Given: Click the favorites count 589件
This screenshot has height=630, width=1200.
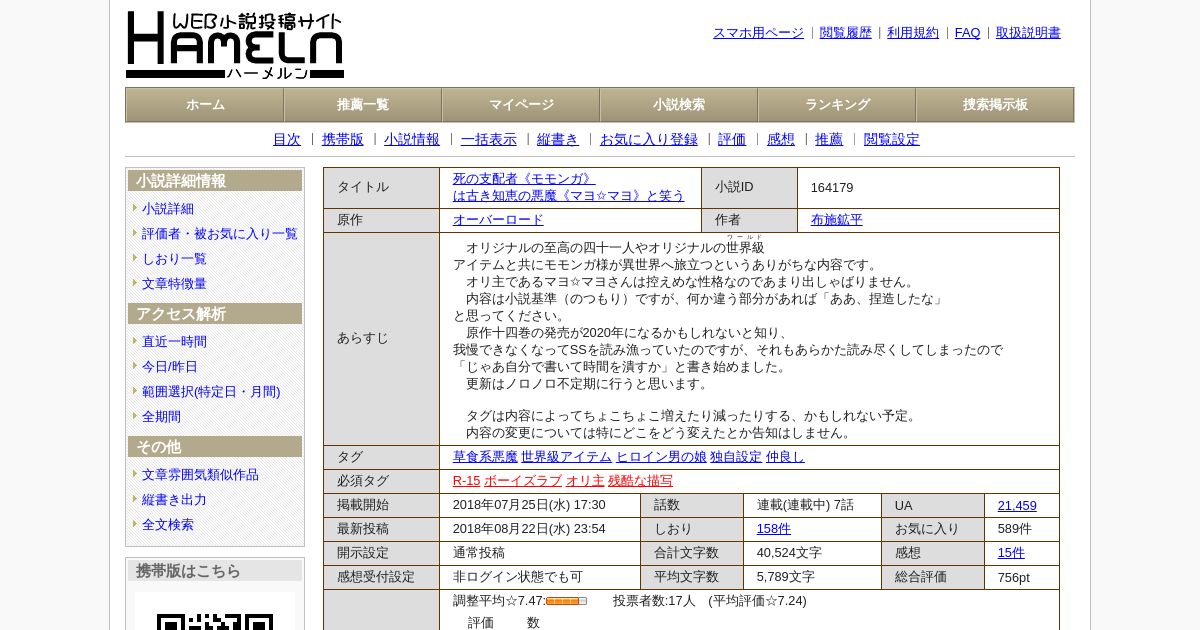Looking at the screenshot, I should [1015, 529].
